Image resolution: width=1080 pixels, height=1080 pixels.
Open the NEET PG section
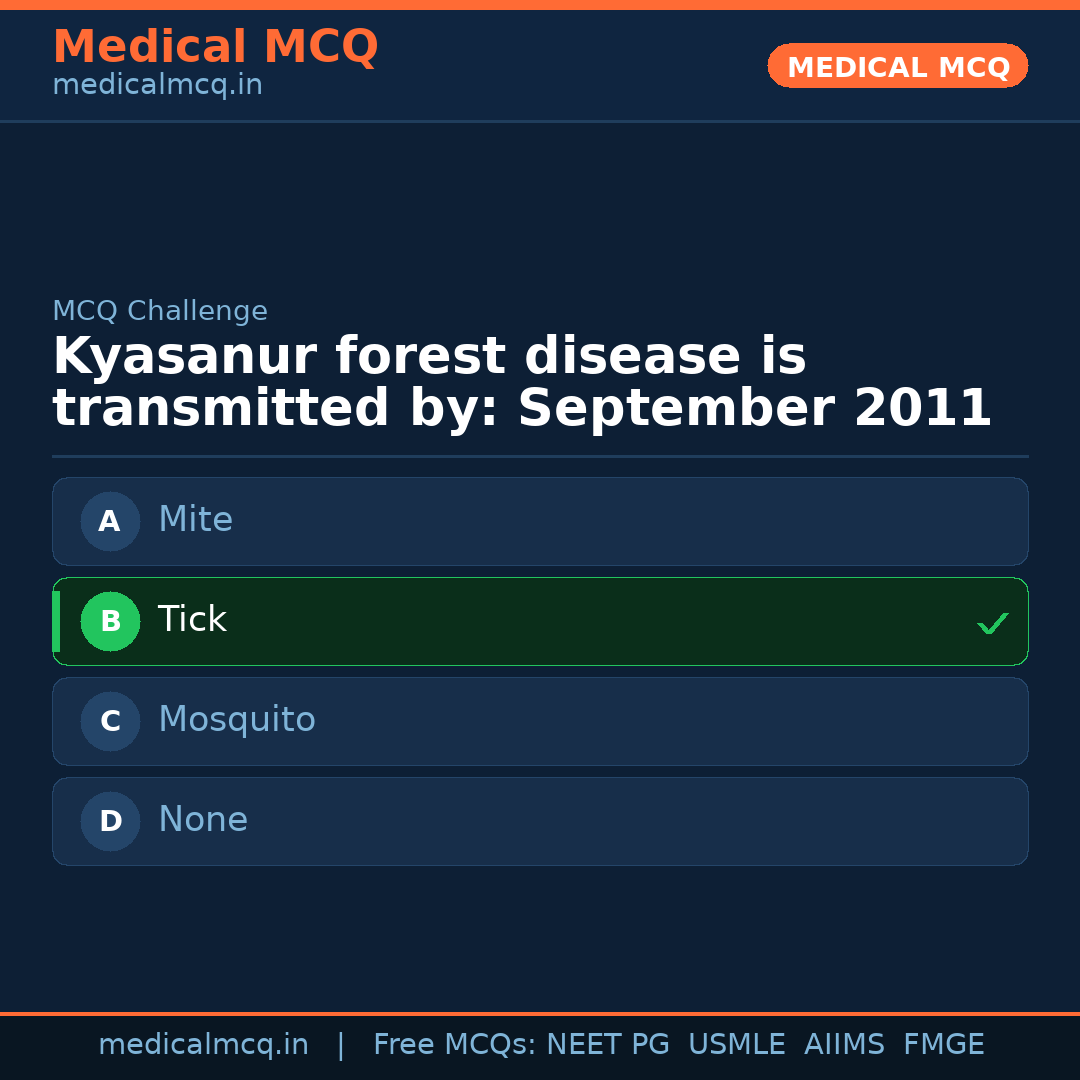pyautogui.click(x=607, y=1044)
